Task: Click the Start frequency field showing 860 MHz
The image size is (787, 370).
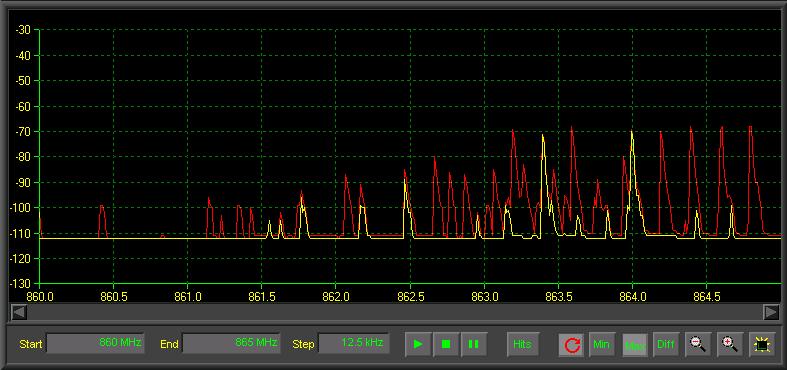Action: pos(95,343)
